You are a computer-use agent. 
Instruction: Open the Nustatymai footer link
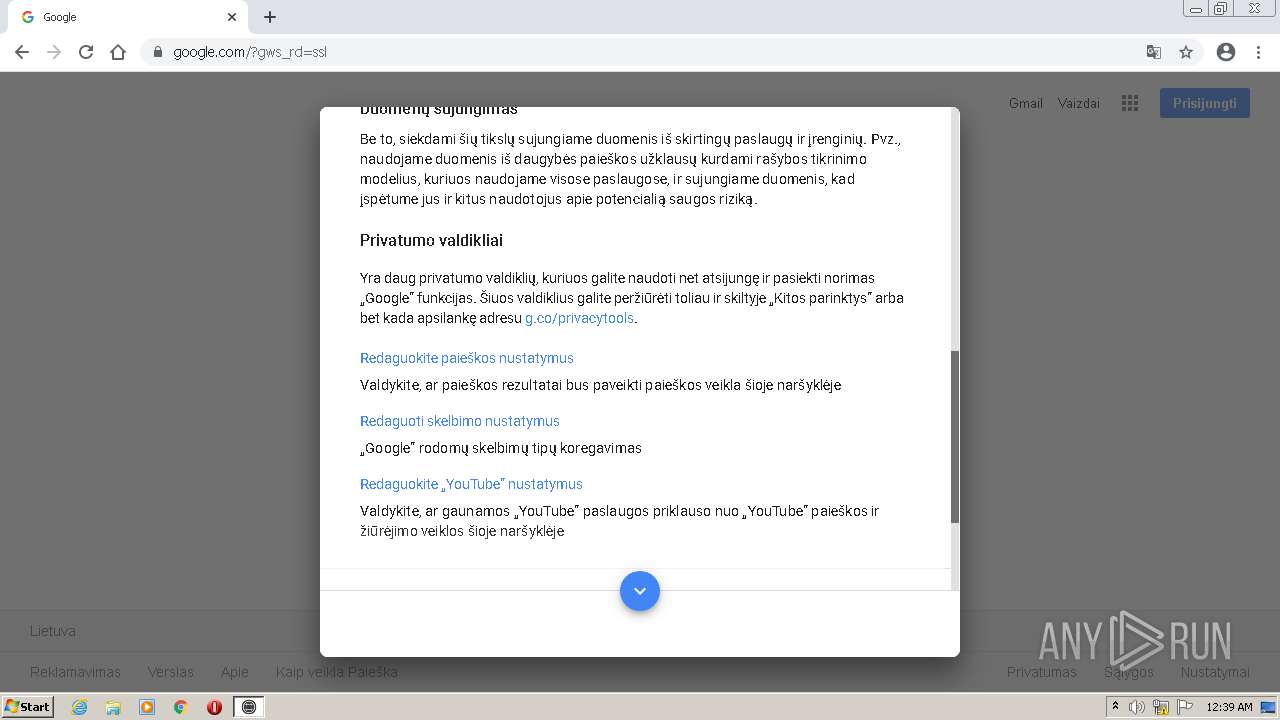point(1215,672)
